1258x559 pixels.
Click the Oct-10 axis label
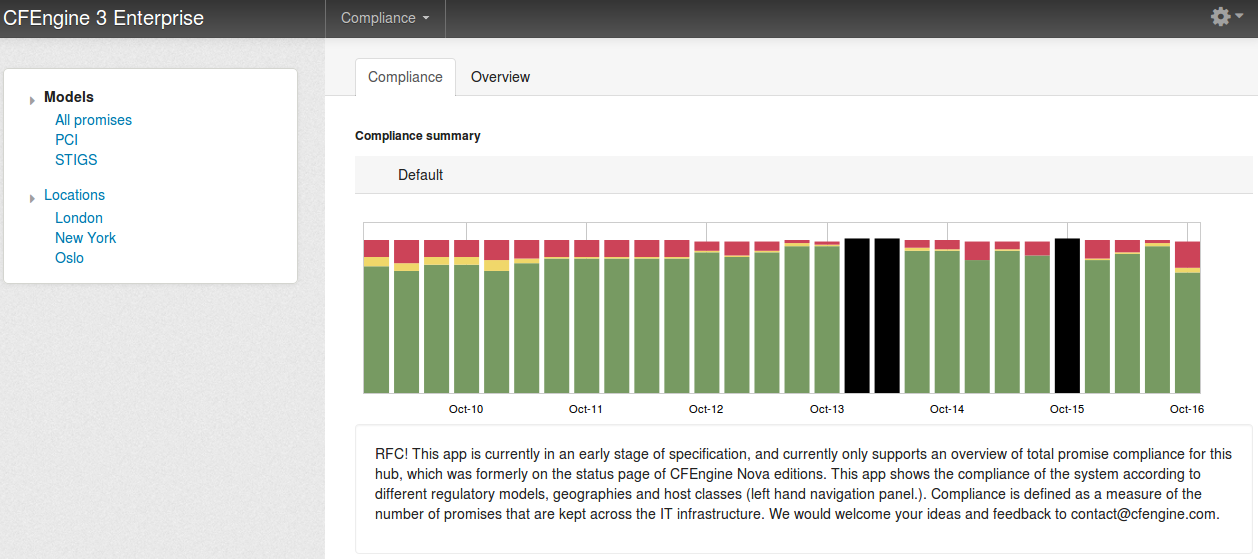(466, 409)
